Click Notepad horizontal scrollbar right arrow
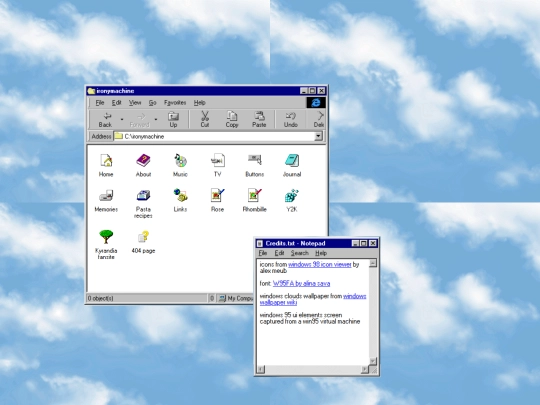This screenshot has width=540, height=405. pos(364,370)
